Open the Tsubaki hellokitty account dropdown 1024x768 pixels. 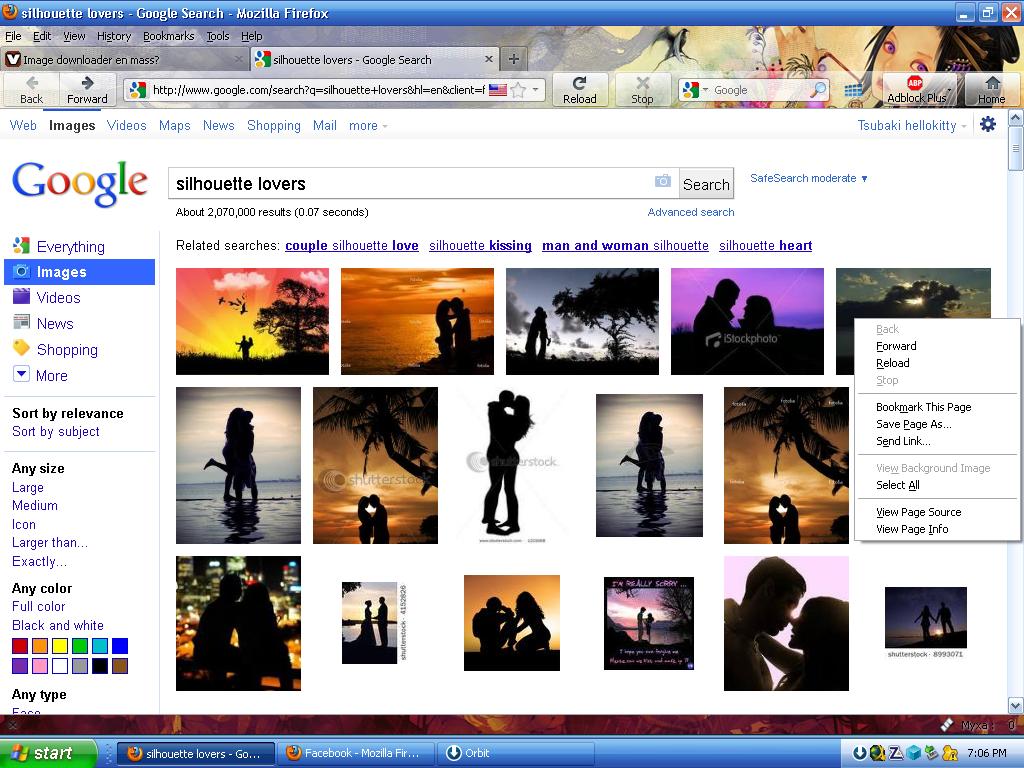(x=912, y=125)
